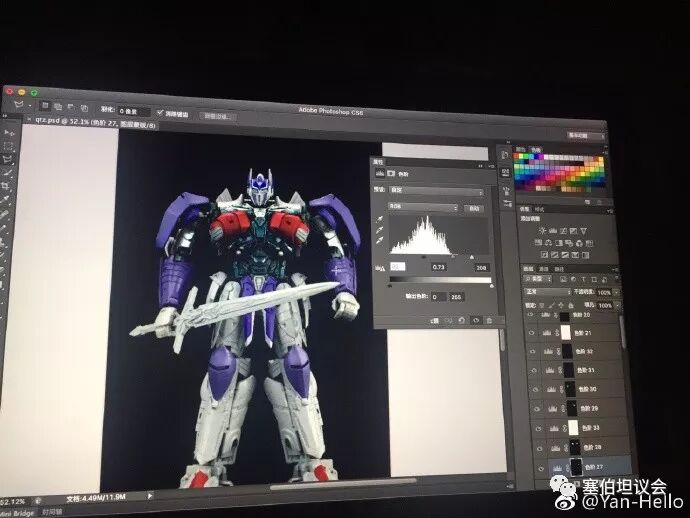Image resolution: width=690 pixels, height=518 pixels.
Task: Click the lock position icon in Layers
Action: (561, 305)
